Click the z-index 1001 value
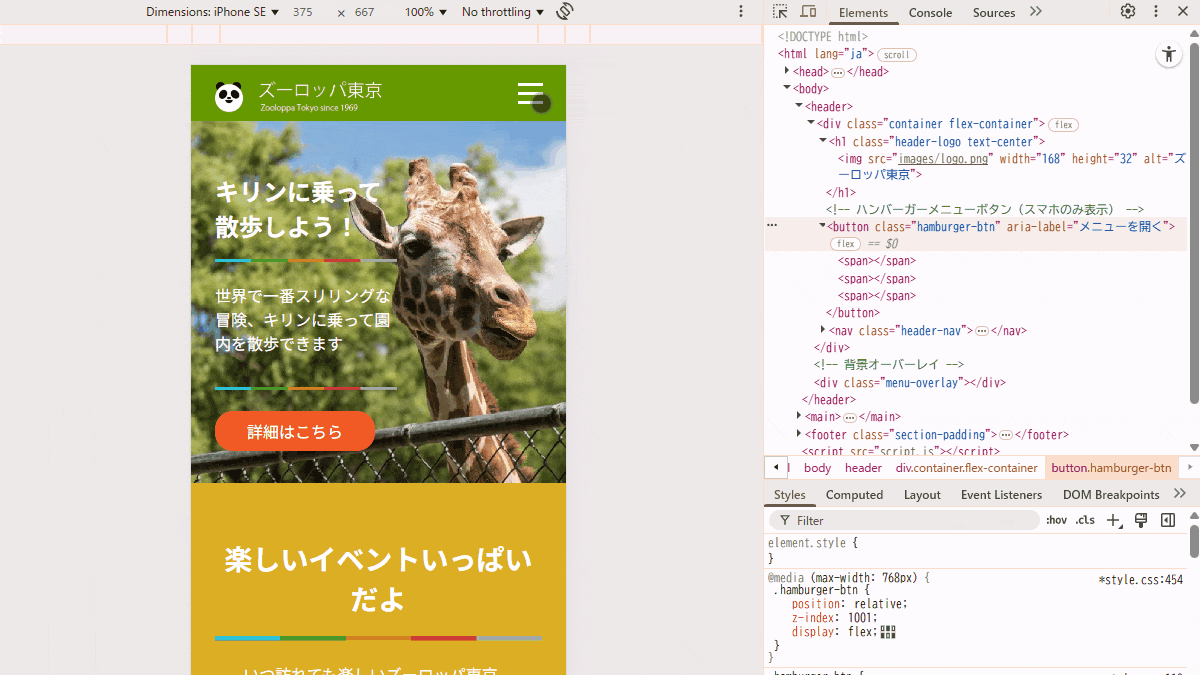1200x675 pixels. 863,618
